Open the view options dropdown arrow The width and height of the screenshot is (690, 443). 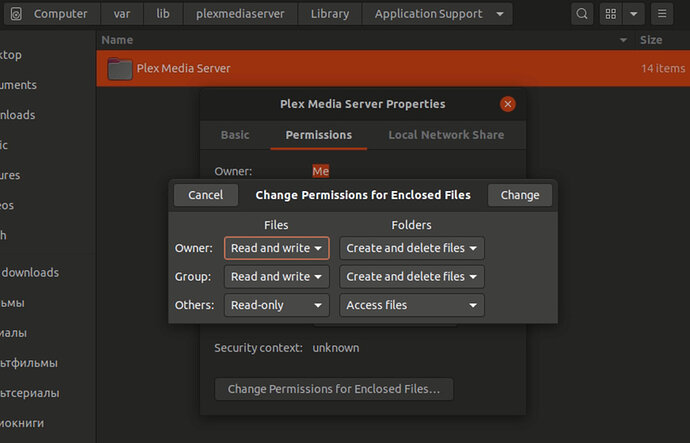[635, 14]
